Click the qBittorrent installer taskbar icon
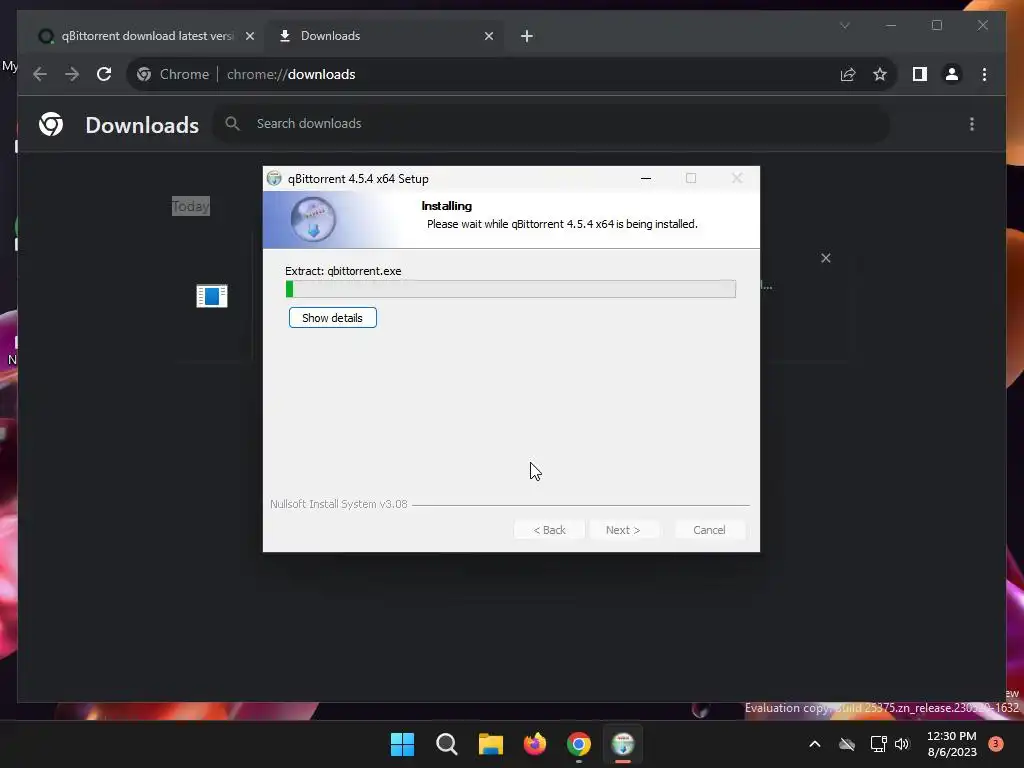The width and height of the screenshot is (1024, 768). coord(623,744)
